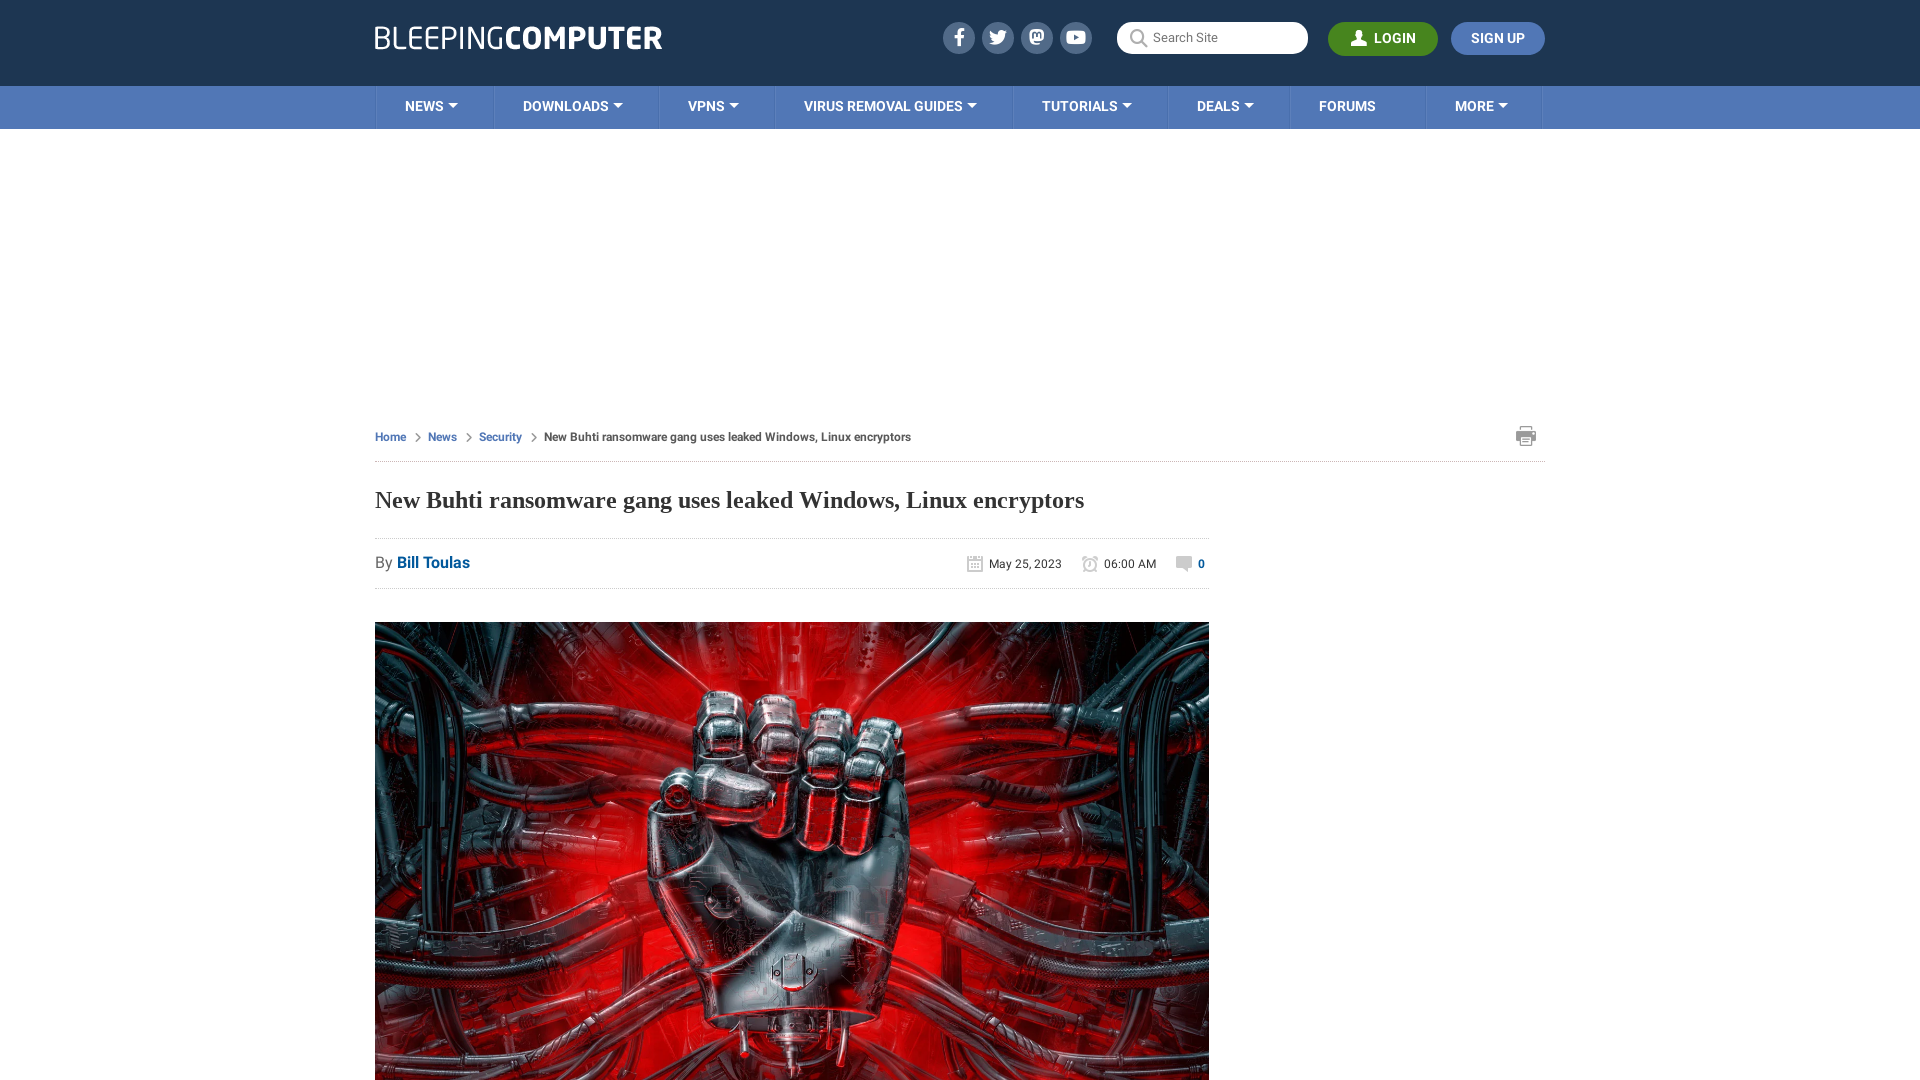Select the FORUMS menu item
The height and width of the screenshot is (1080, 1920).
(x=1346, y=105)
